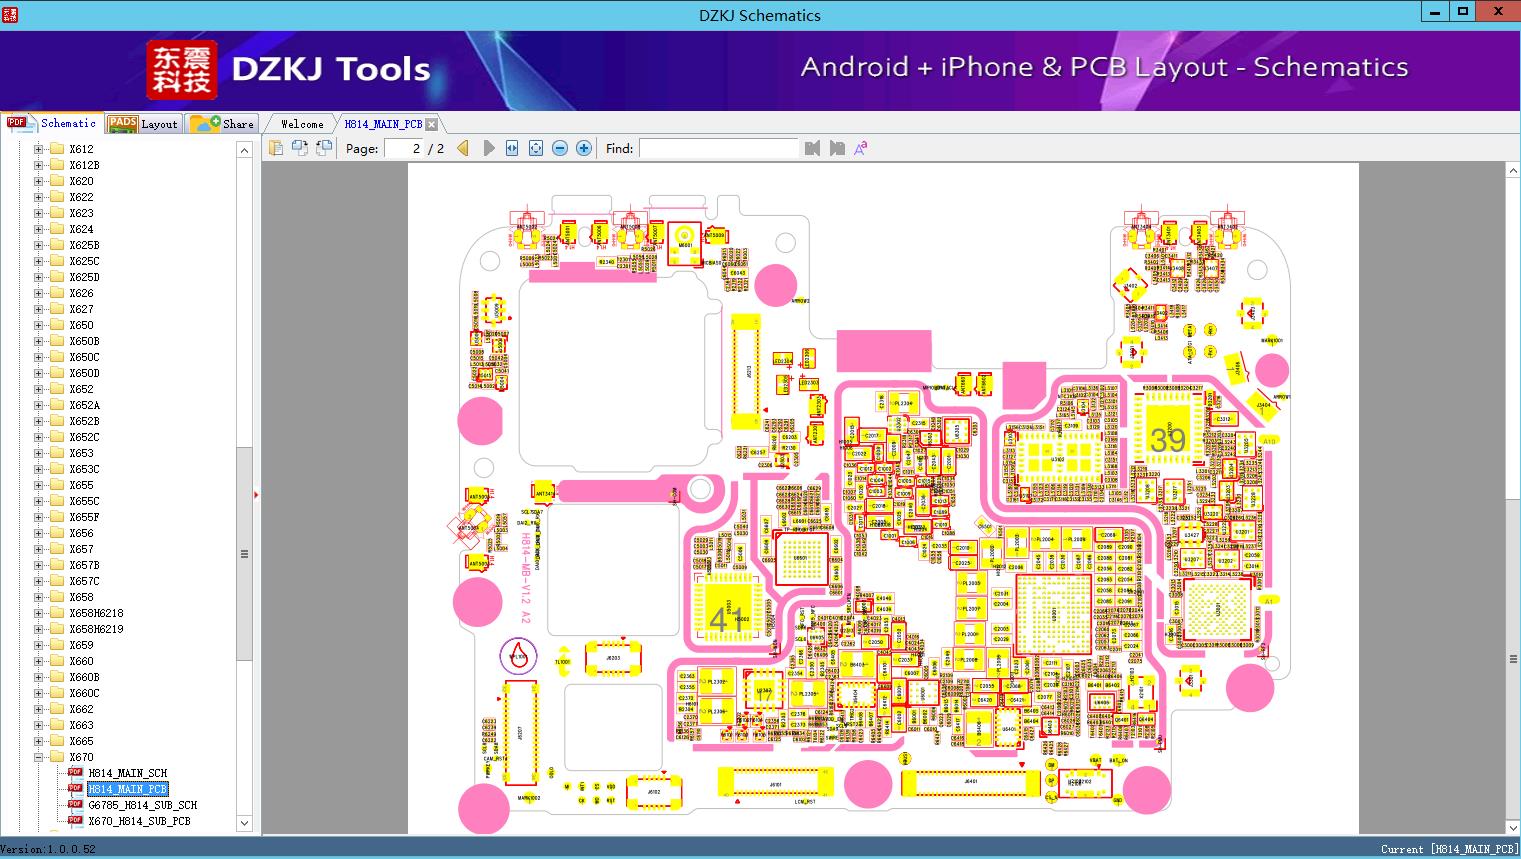
Task: Expand the X665 folder node
Action: [x=39, y=741]
